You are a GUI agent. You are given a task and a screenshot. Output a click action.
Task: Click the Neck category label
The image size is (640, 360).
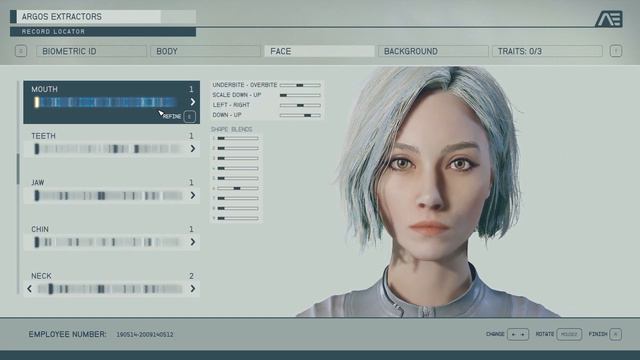(x=41, y=276)
